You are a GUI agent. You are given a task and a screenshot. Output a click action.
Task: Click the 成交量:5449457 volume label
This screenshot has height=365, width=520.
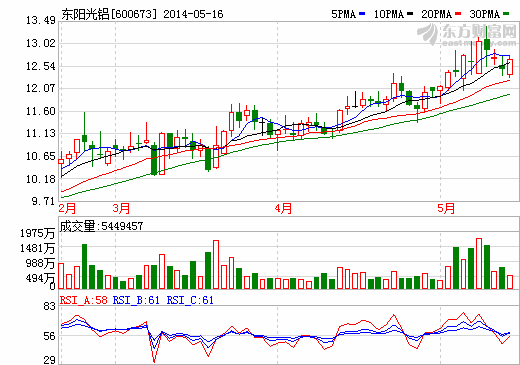[x=101, y=226]
